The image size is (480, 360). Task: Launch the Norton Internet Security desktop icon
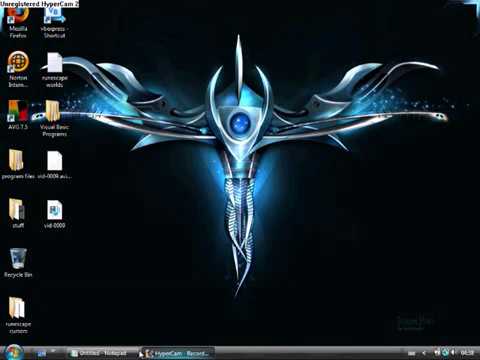[18, 69]
